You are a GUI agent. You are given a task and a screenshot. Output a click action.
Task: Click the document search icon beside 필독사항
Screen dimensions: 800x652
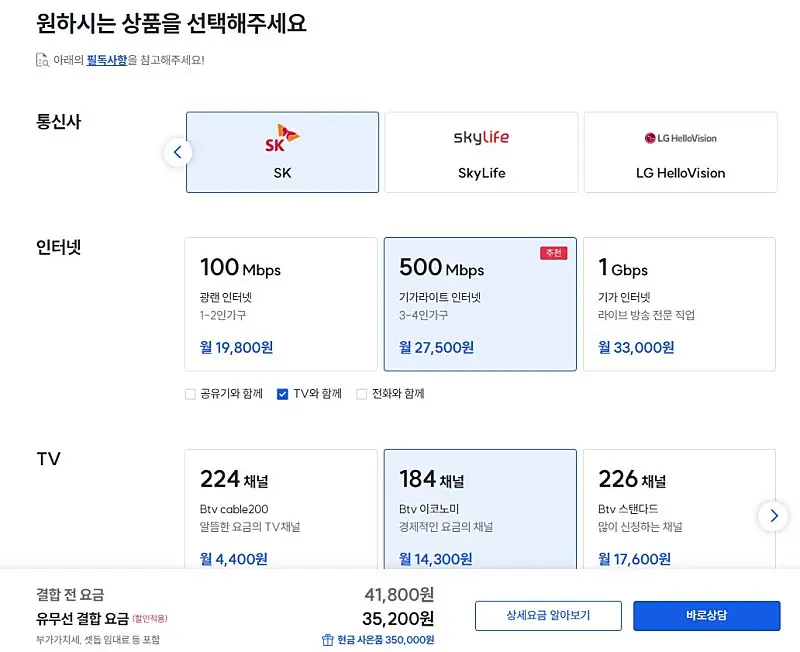coord(42,60)
